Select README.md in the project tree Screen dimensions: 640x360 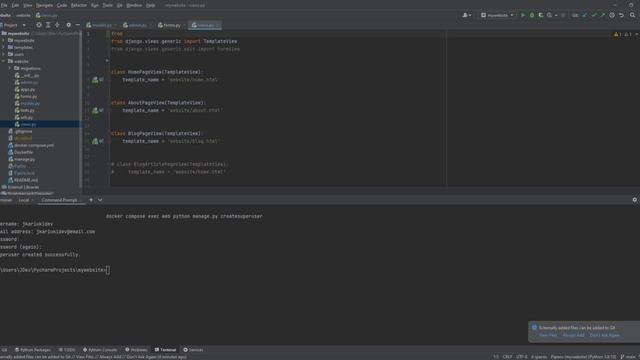pos(26,180)
